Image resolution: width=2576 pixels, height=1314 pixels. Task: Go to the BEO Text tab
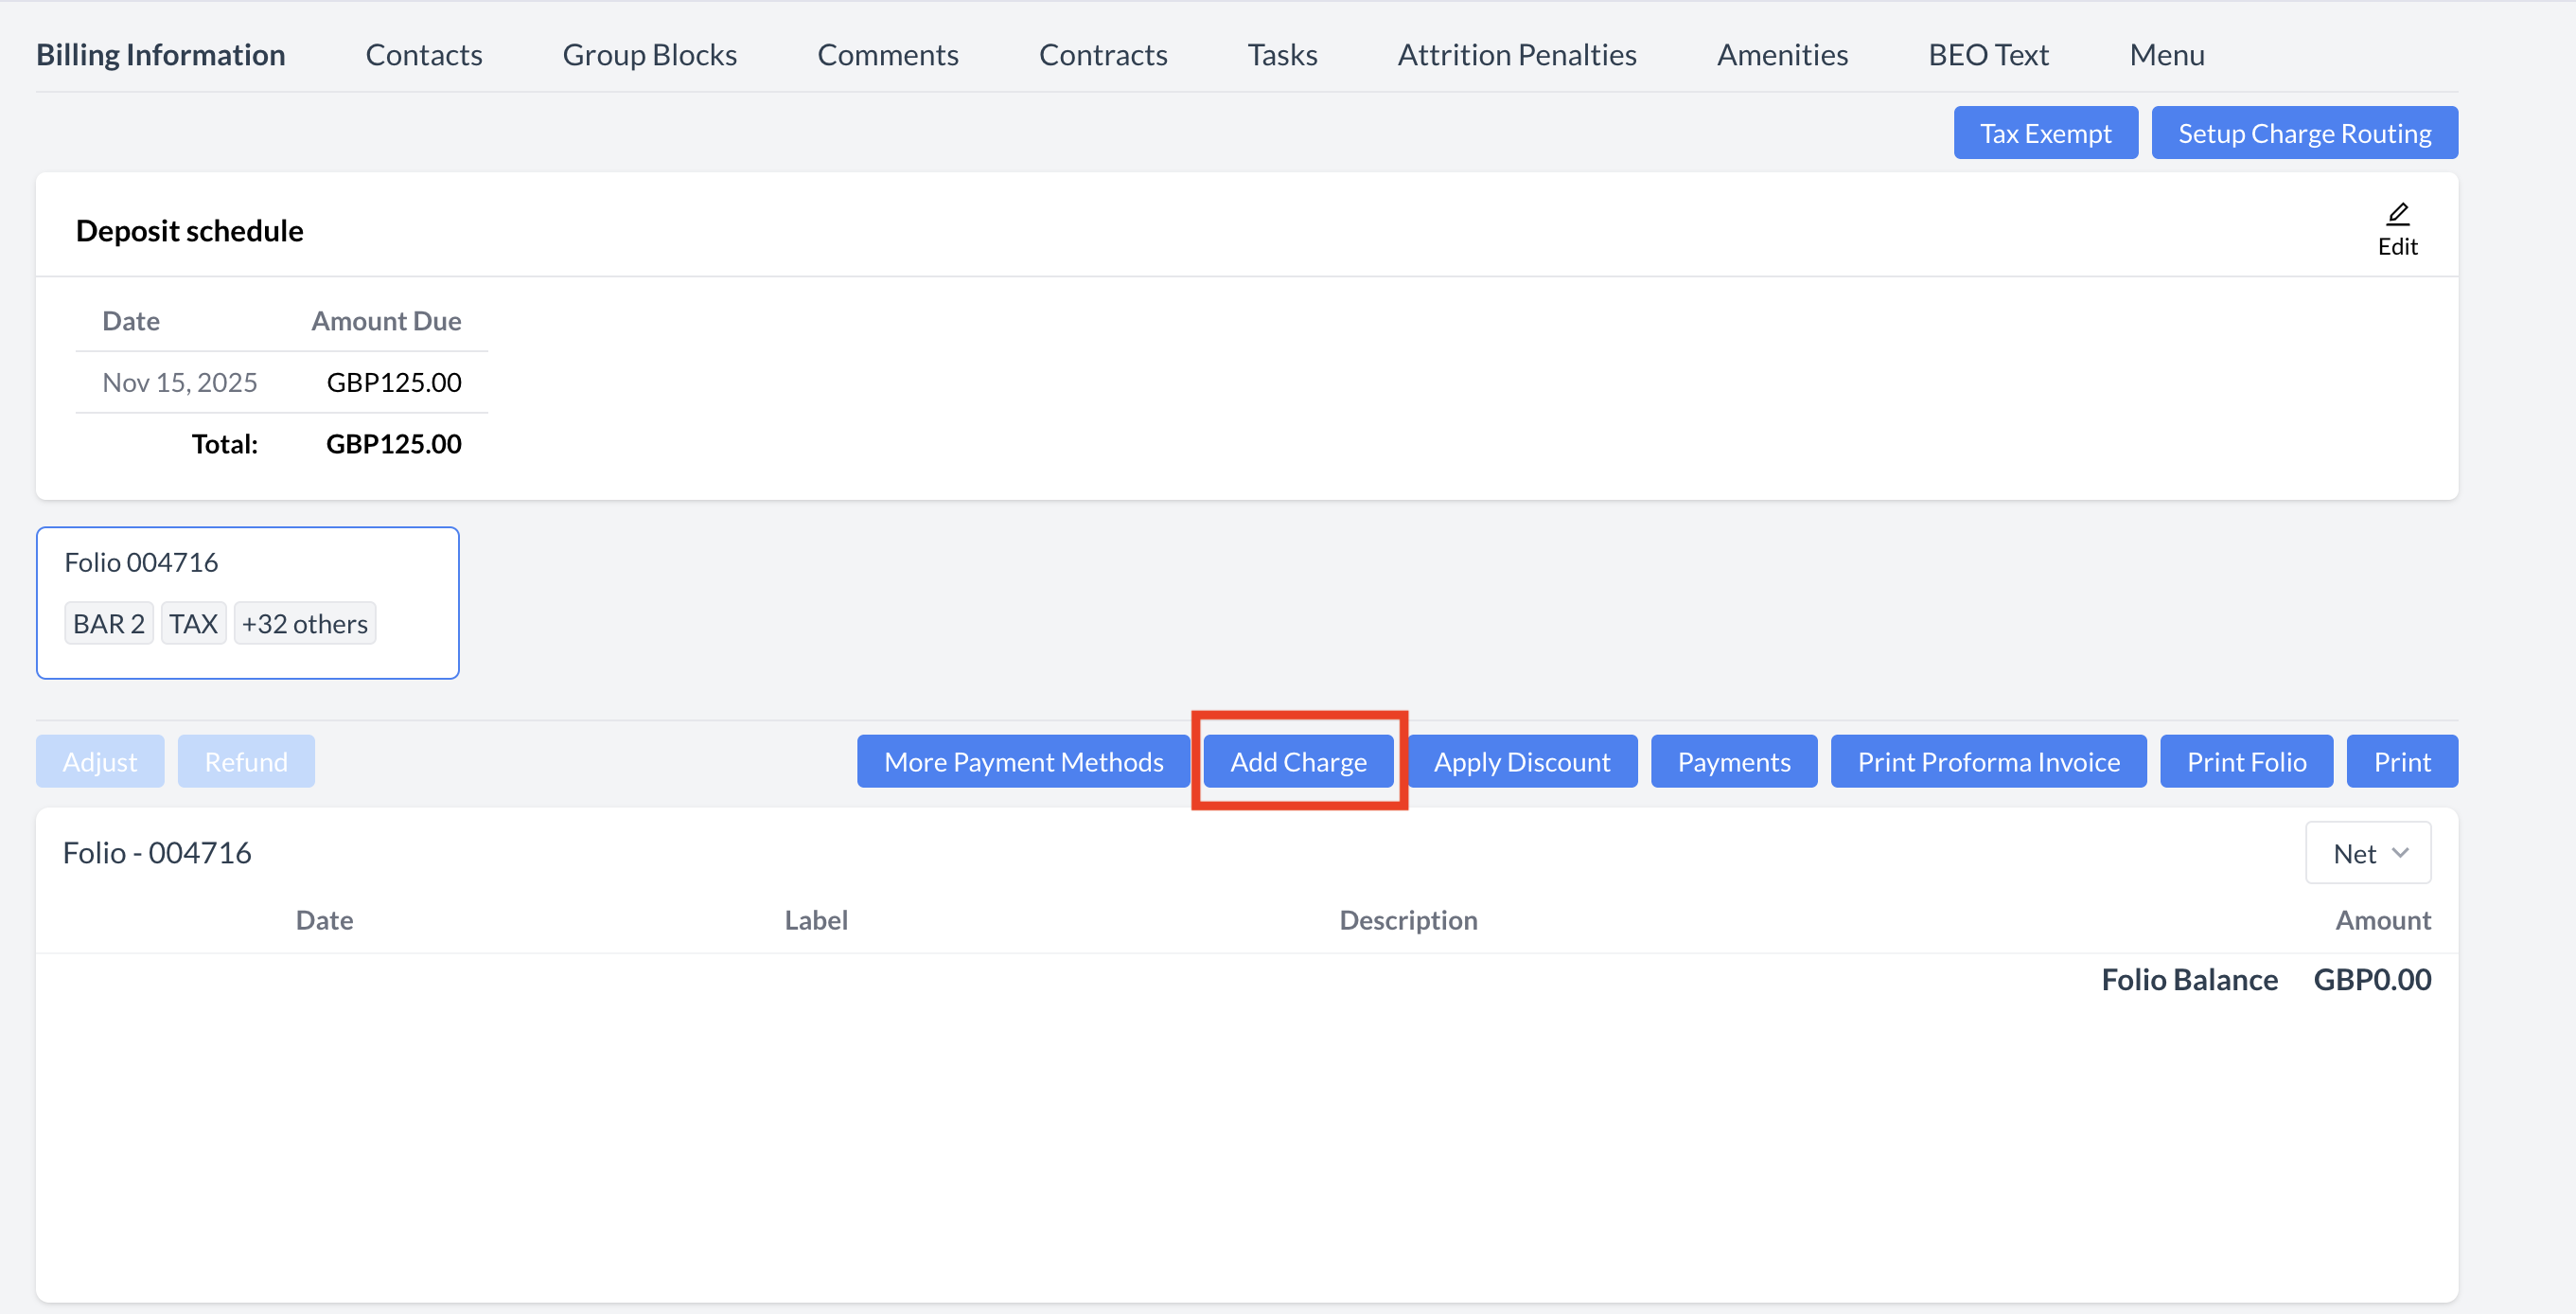(x=1987, y=54)
